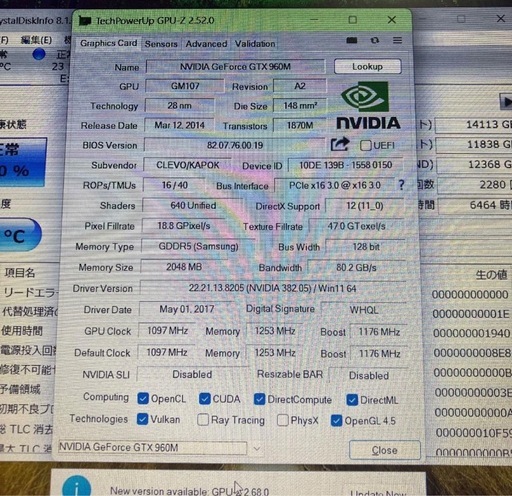Viewport: 512px width, 496px height.
Task: Toggle the Ray Tracing checkbox
Action: click(203, 420)
